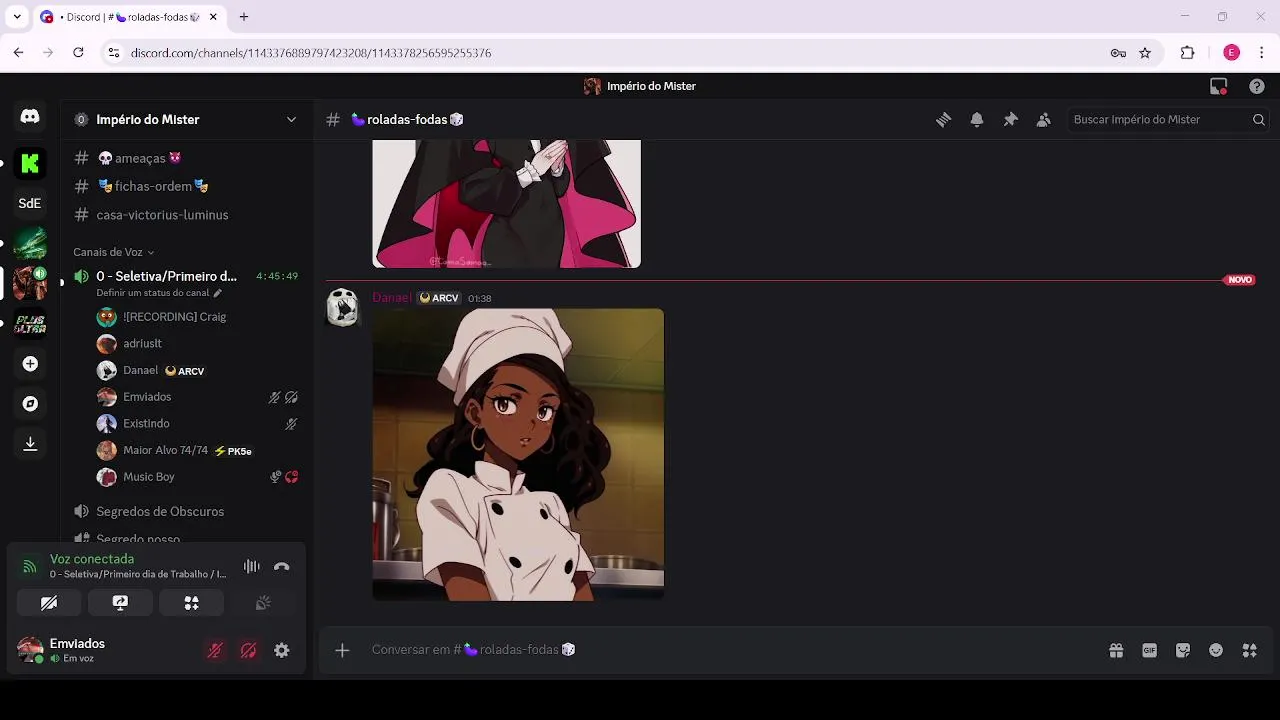Click Danael username in message

coord(391,298)
